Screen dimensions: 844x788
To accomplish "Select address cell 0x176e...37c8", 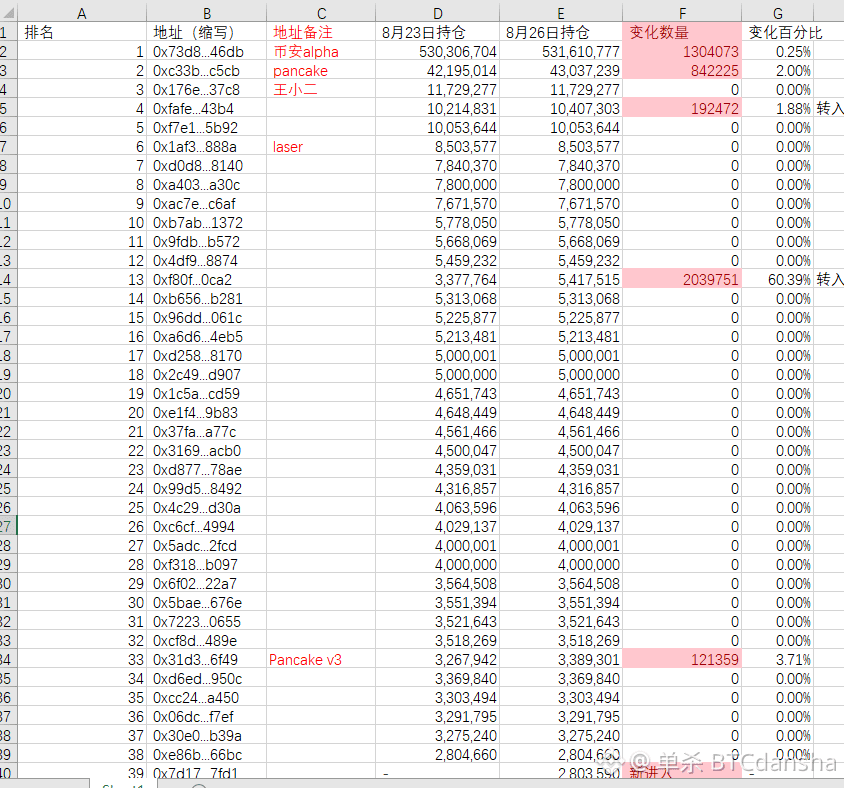I will coord(207,89).
